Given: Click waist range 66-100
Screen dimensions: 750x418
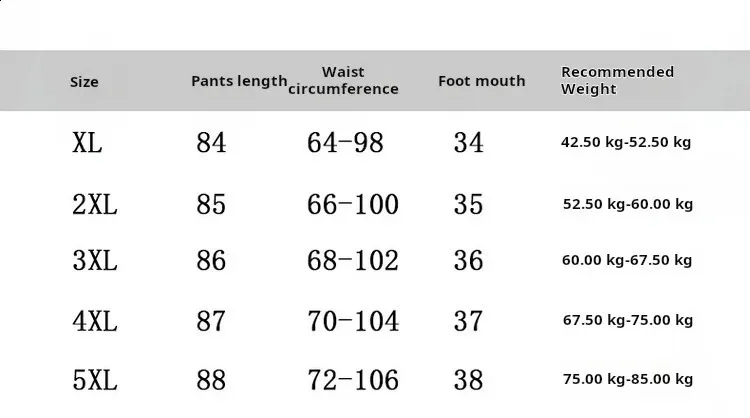Looking at the screenshot, I should pos(353,205).
